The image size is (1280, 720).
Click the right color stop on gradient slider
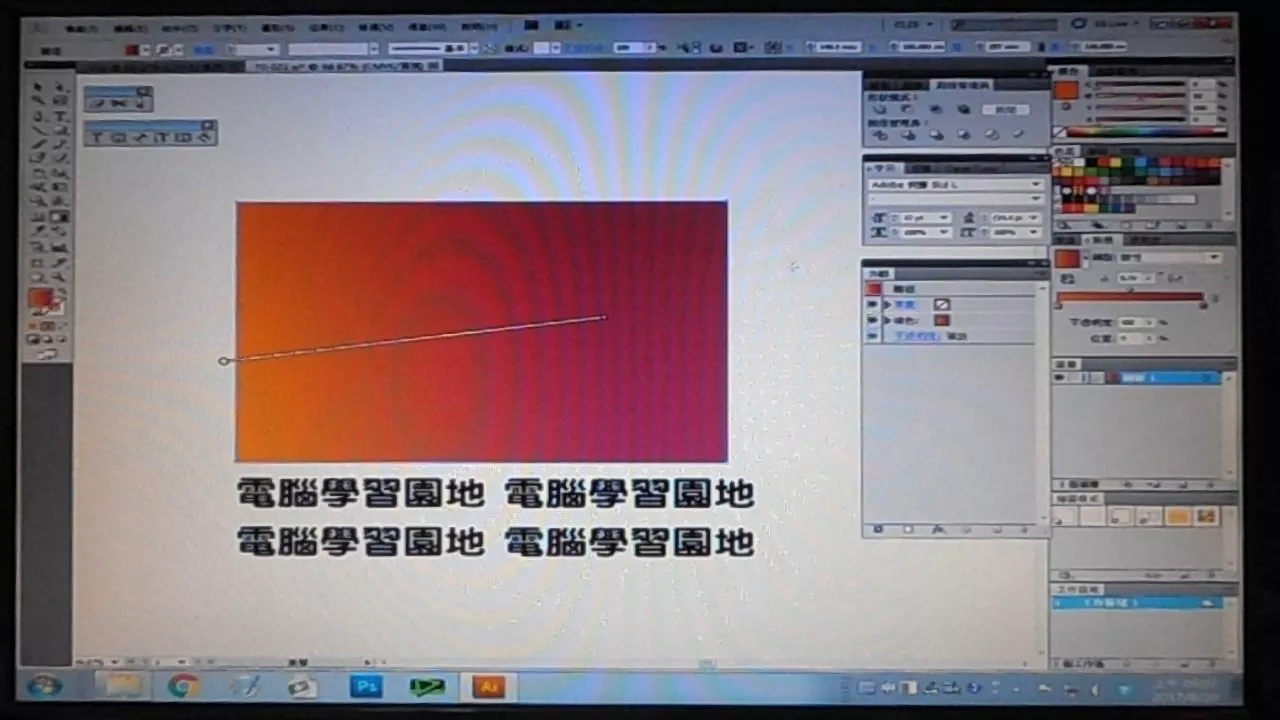[x=1204, y=306]
